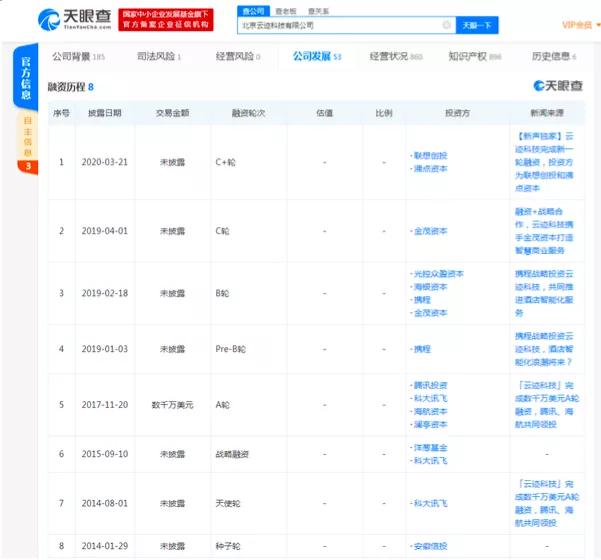601x560 pixels.
Task: Select the 查老板 search tab
Action: (x=286, y=11)
